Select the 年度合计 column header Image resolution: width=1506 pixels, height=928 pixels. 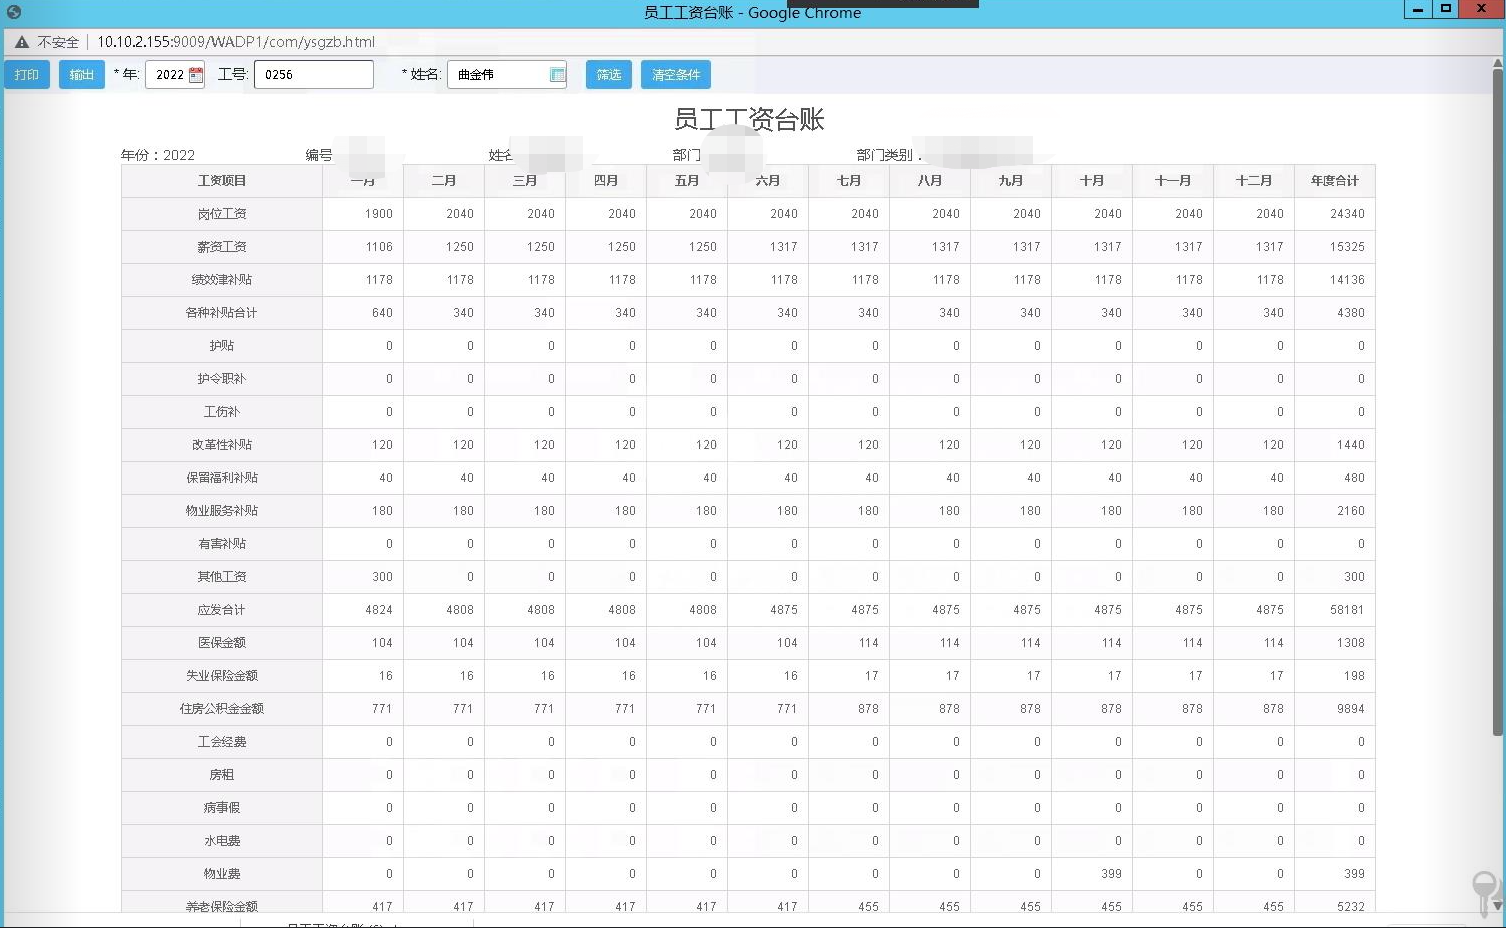point(1335,181)
